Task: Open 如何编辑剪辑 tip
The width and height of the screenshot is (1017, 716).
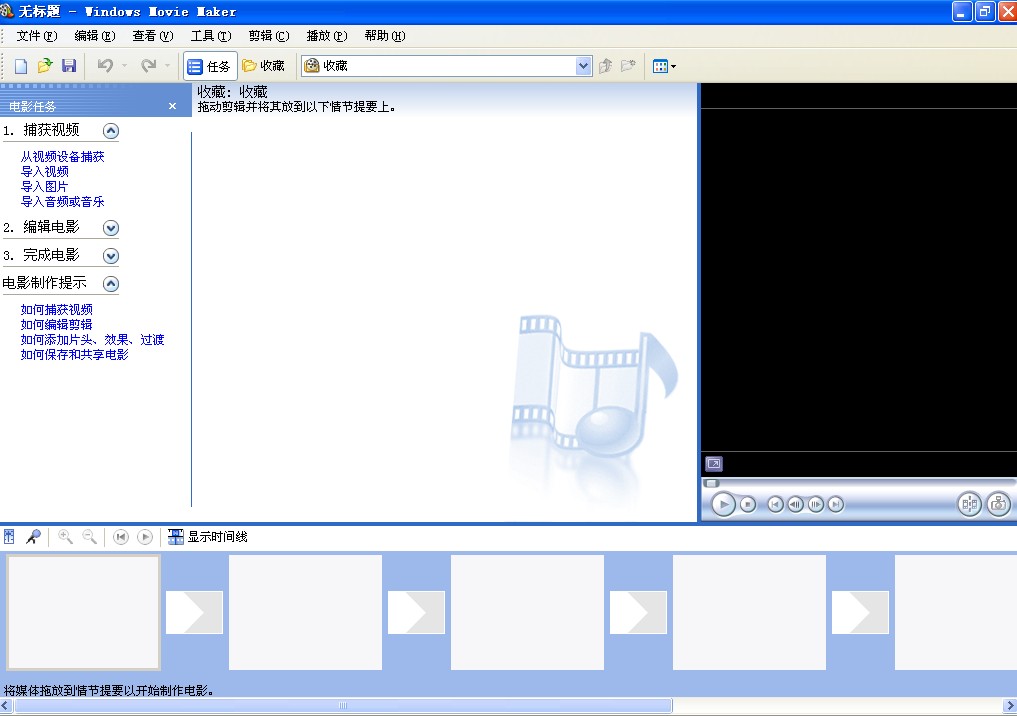Action: (x=56, y=324)
